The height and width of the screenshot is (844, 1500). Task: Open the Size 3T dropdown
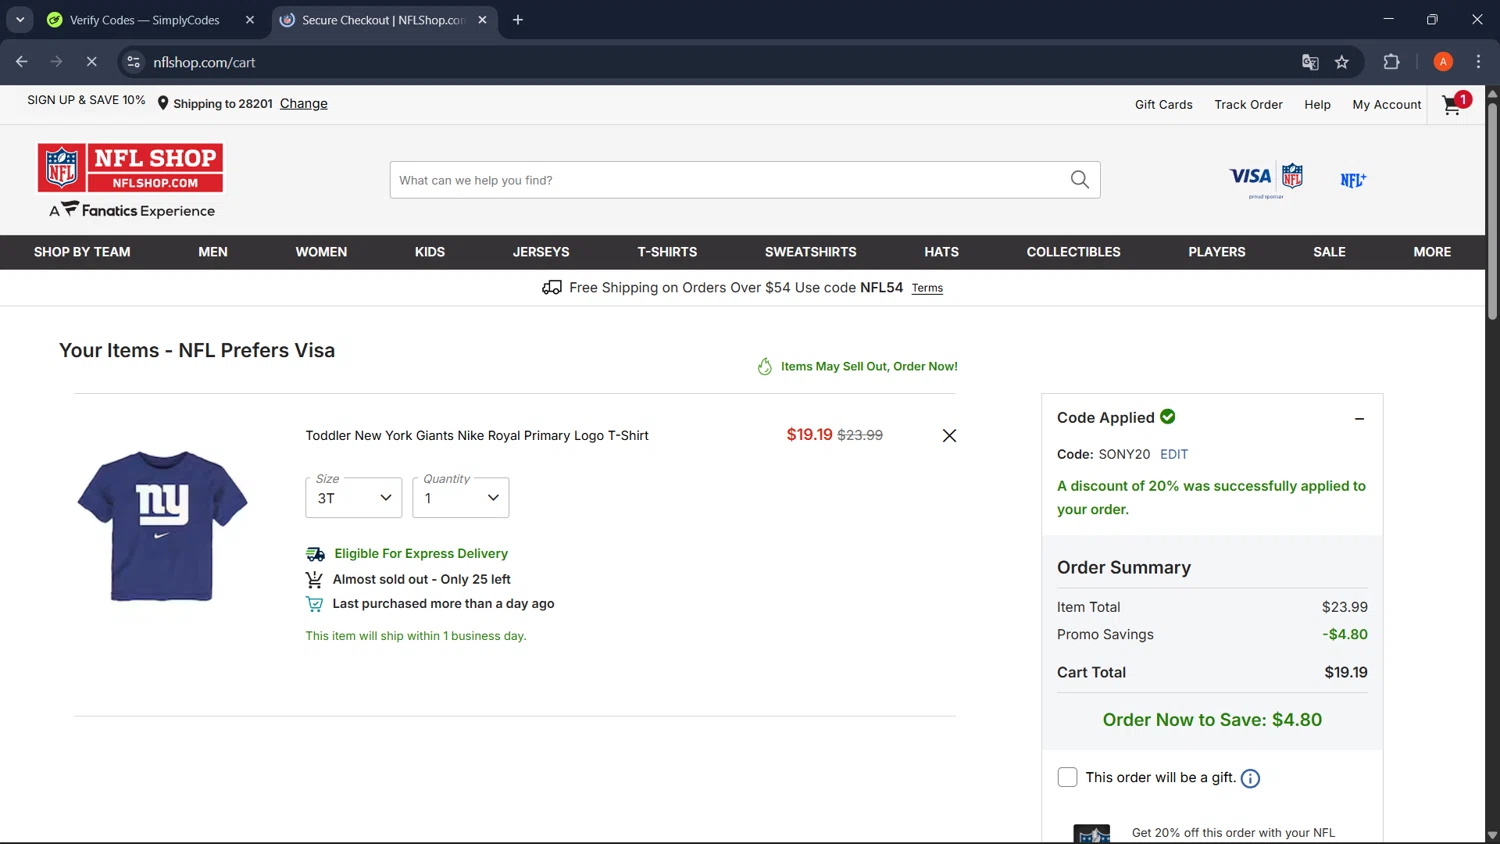[x=354, y=498]
